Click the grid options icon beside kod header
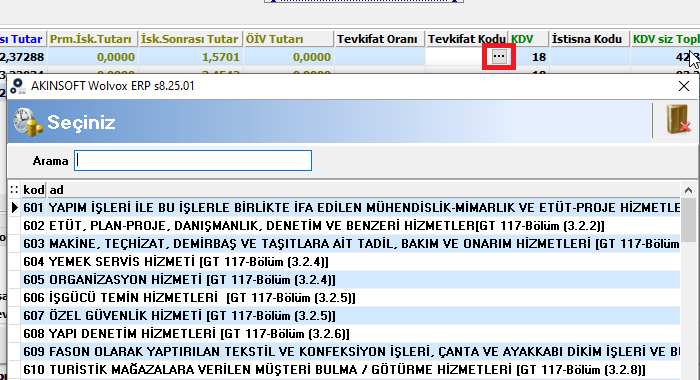700x380 pixels. pos(14,190)
